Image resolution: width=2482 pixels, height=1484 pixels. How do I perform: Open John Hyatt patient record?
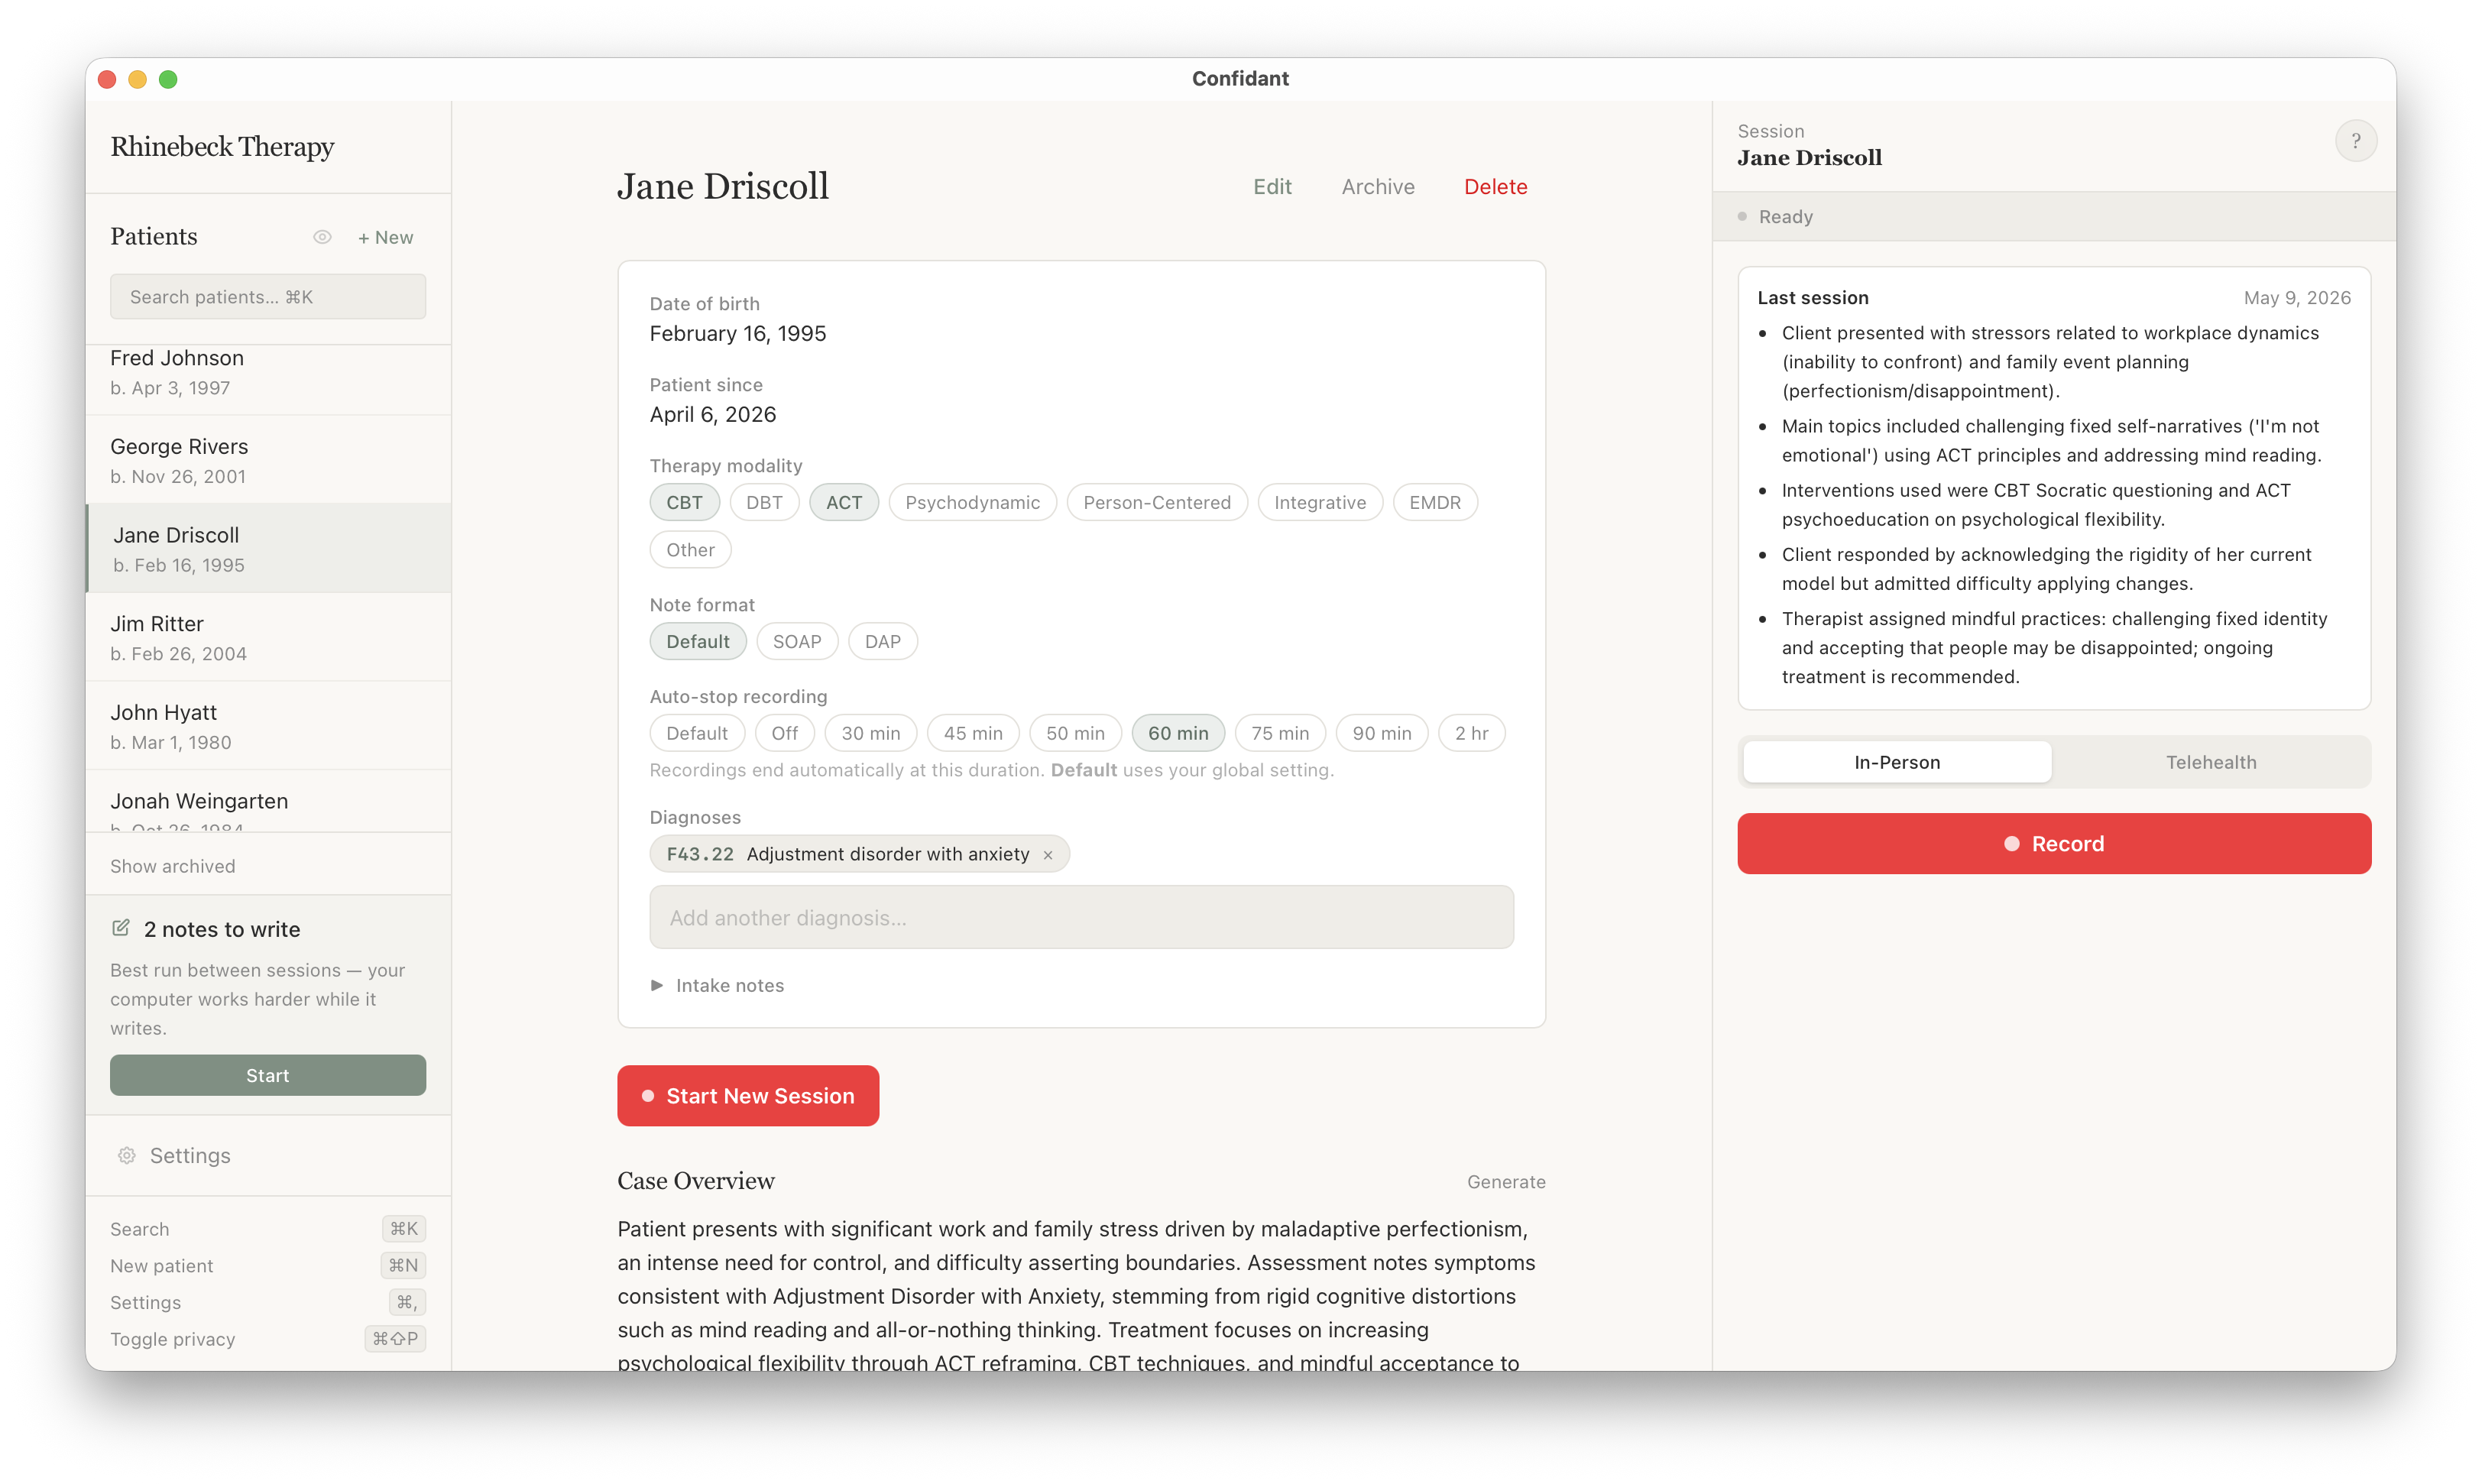[268, 726]
